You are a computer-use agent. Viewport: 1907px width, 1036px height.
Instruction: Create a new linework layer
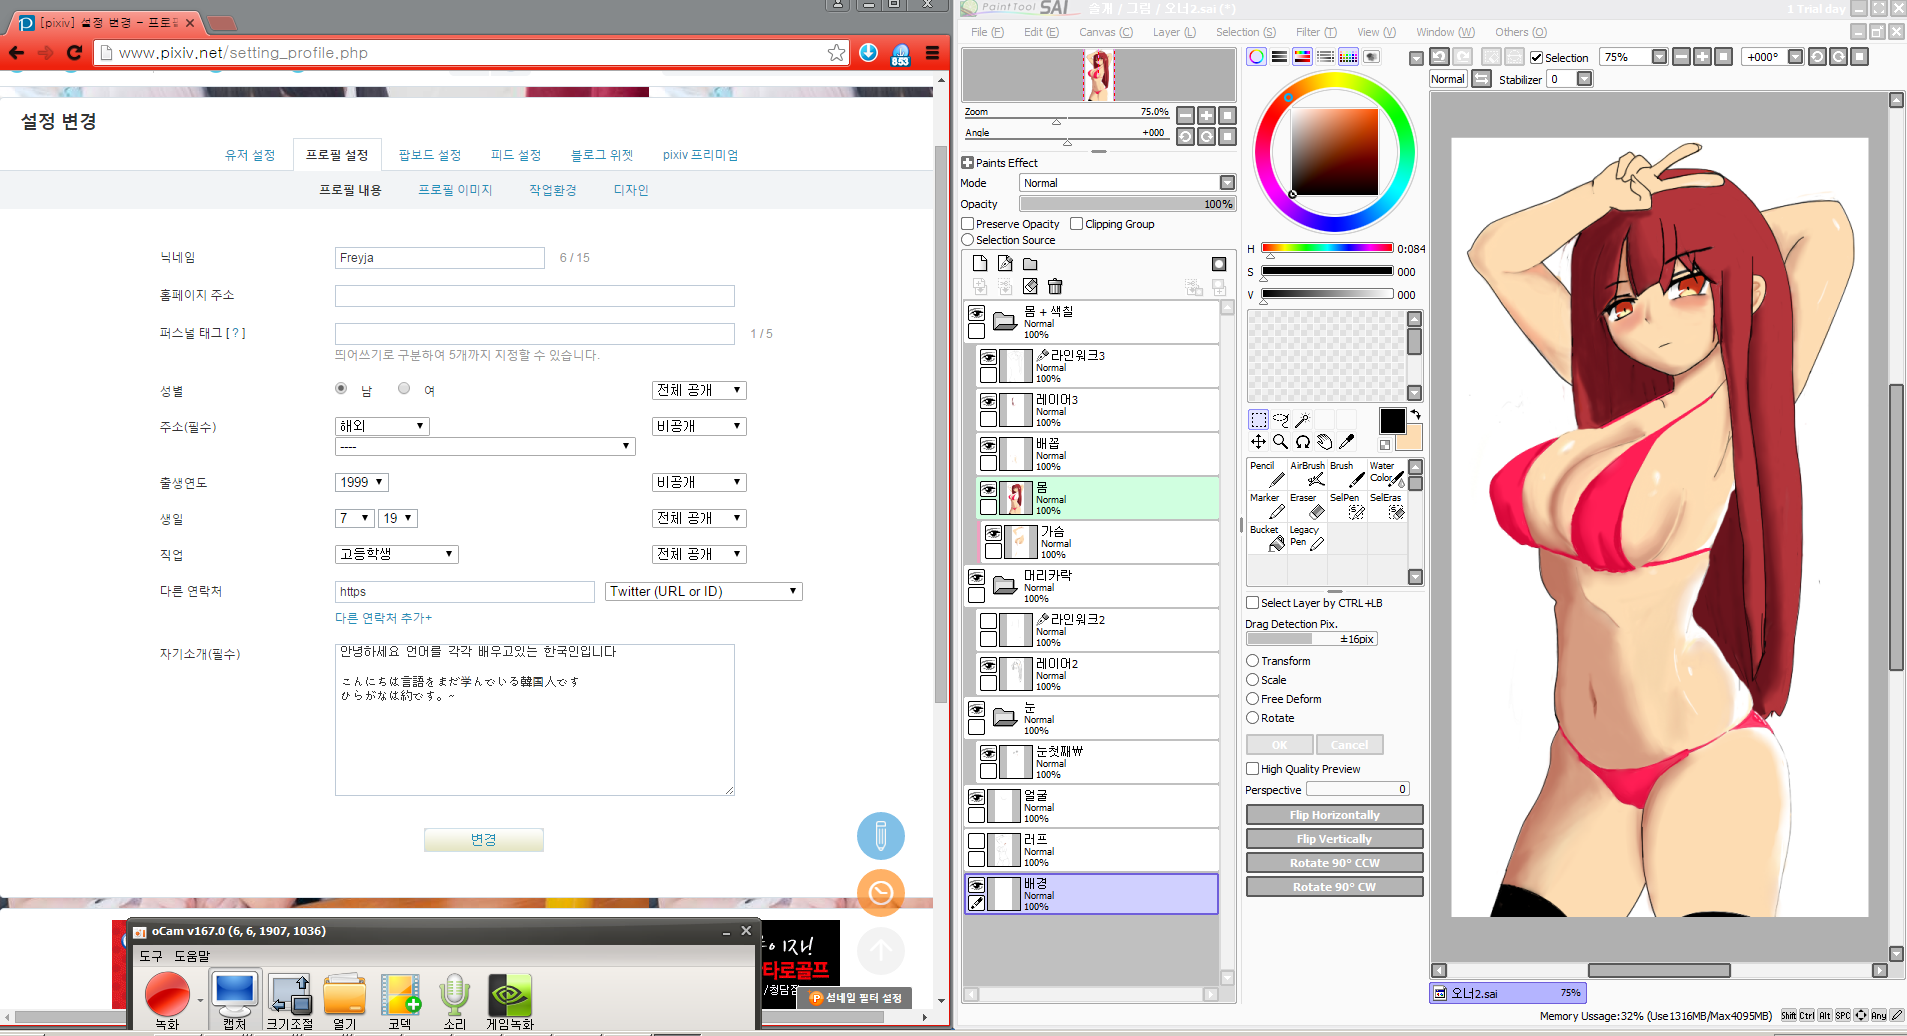1005,263
